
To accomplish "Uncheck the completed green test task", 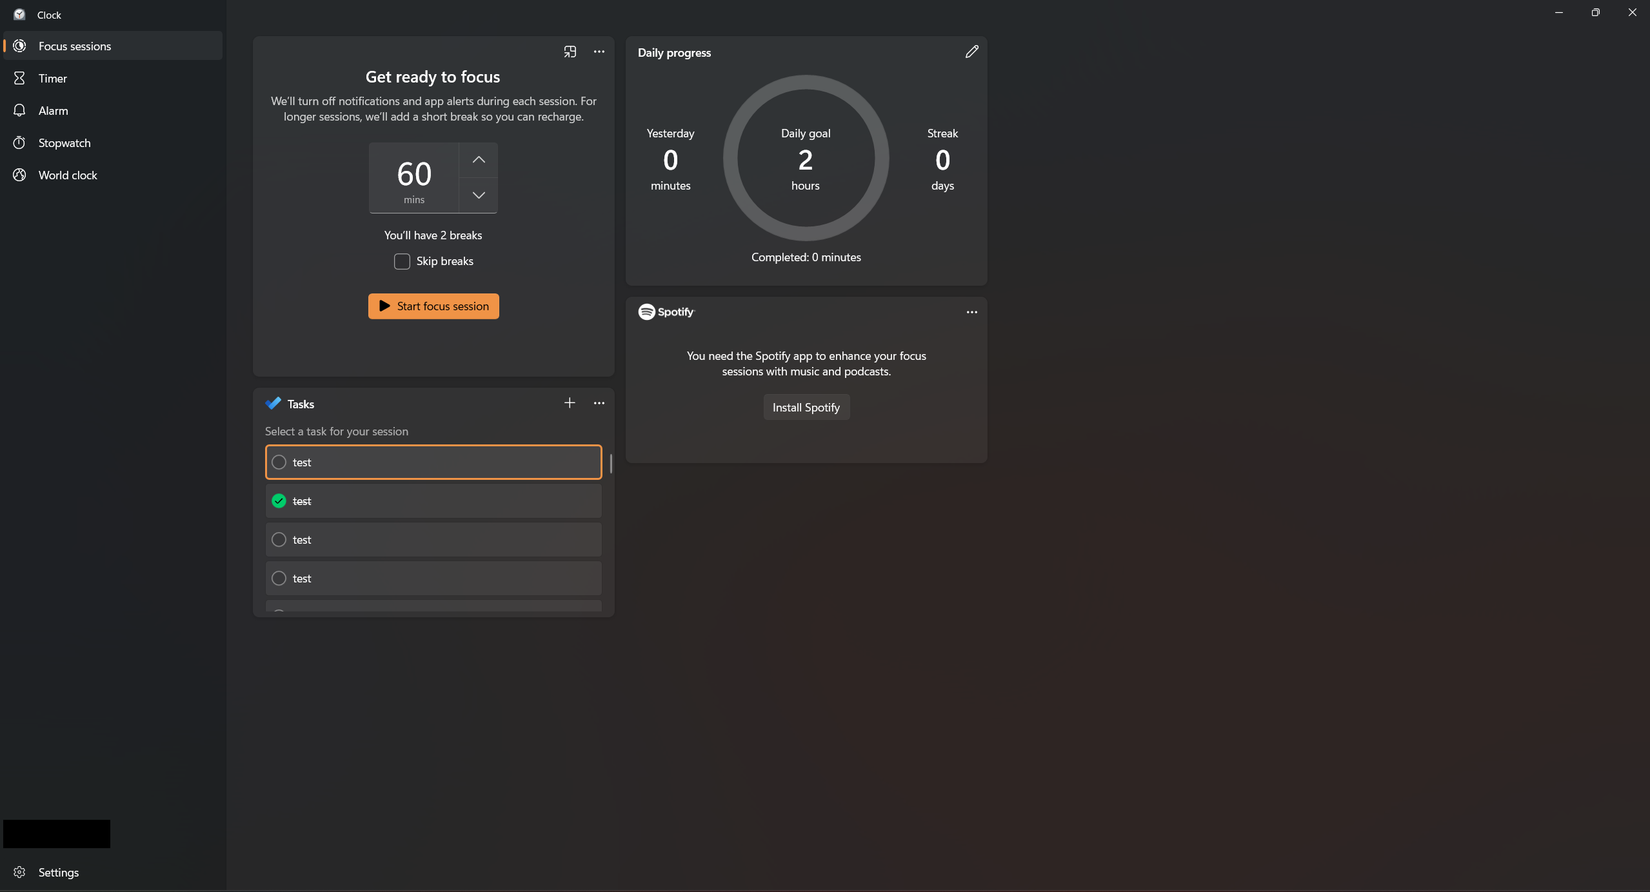I will tap(279, 501).
